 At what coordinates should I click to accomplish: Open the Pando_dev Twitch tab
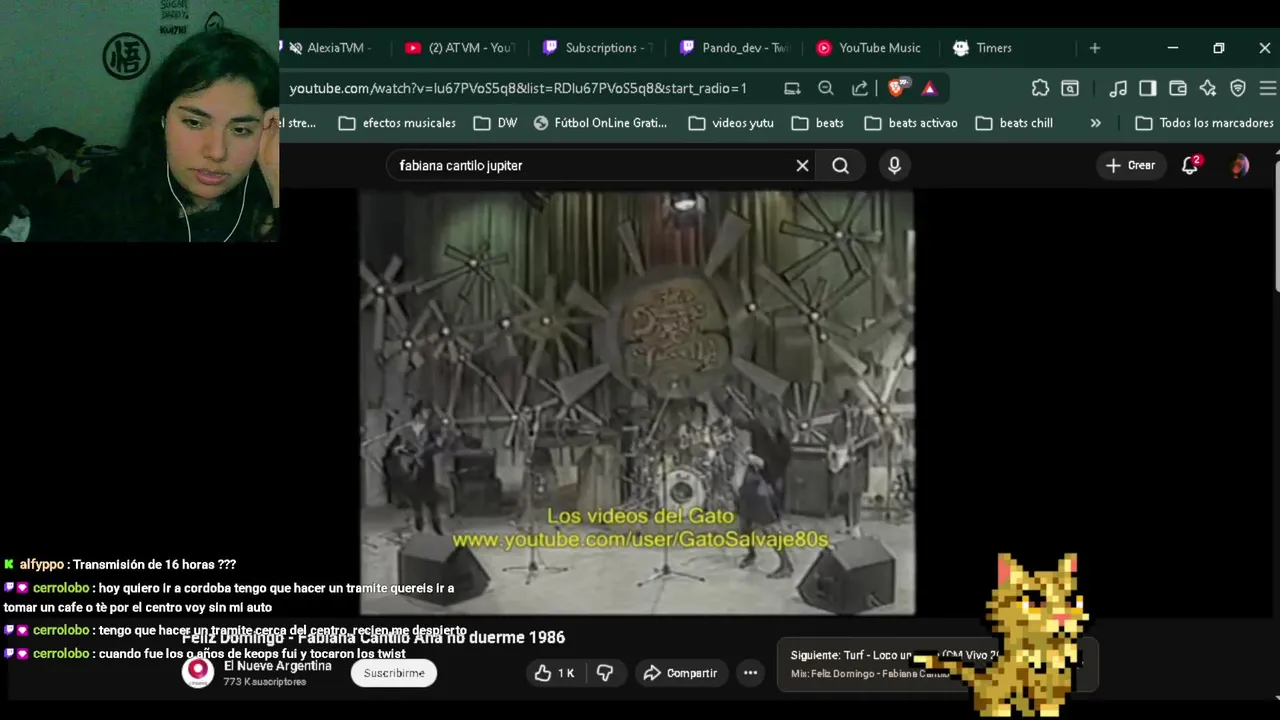(x=734, y=48)
